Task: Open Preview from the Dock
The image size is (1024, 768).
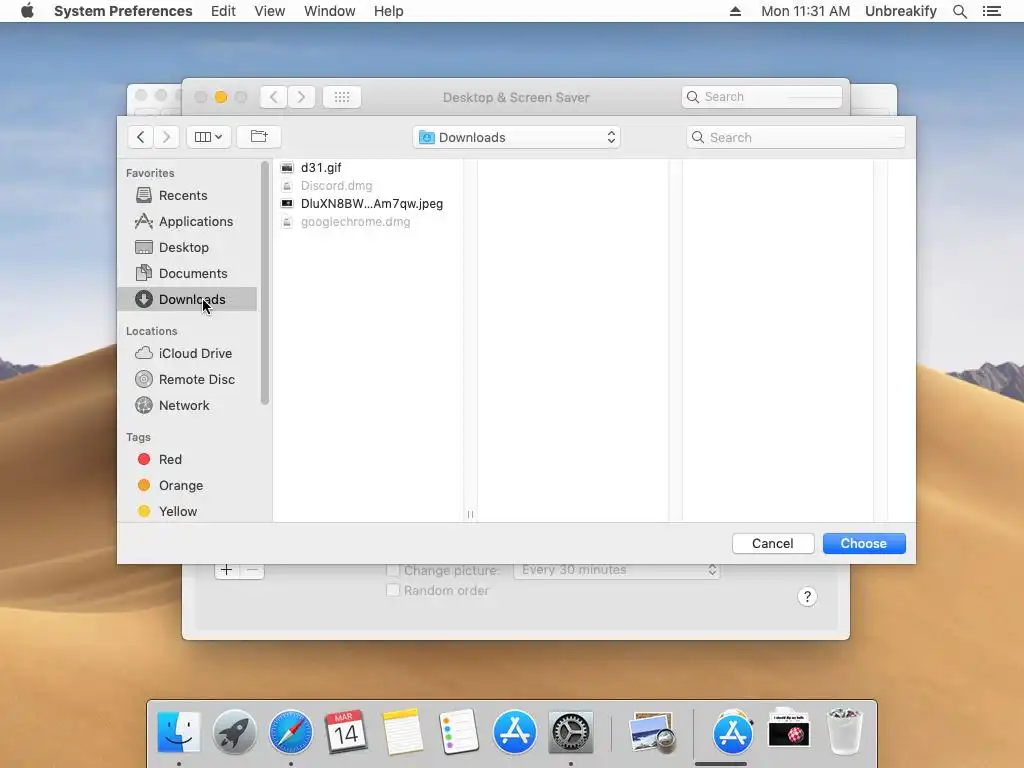Action: click(652, 731)
